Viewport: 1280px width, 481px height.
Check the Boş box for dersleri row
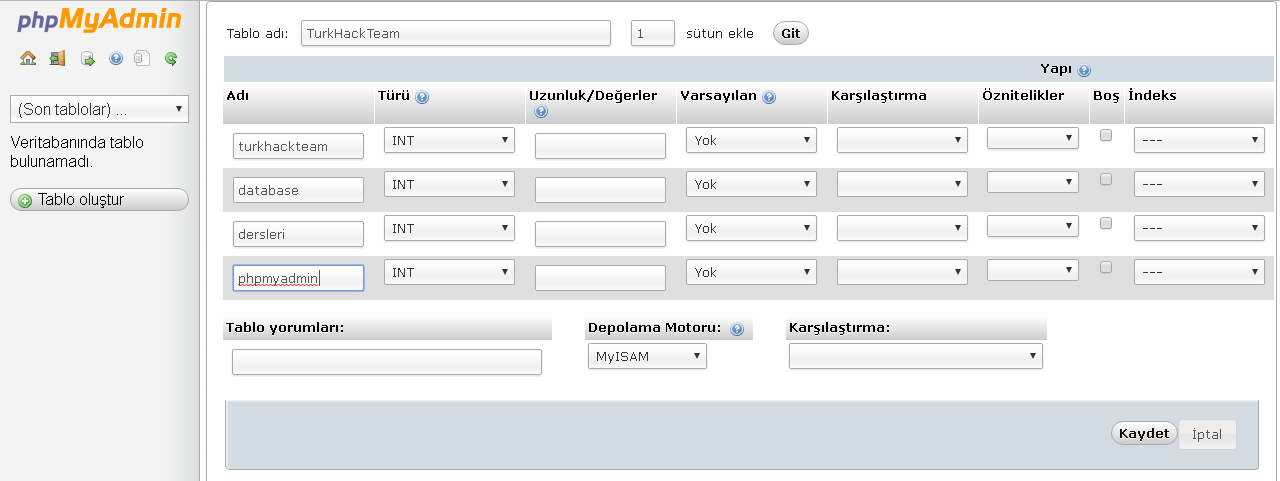tap(1106, 224)
